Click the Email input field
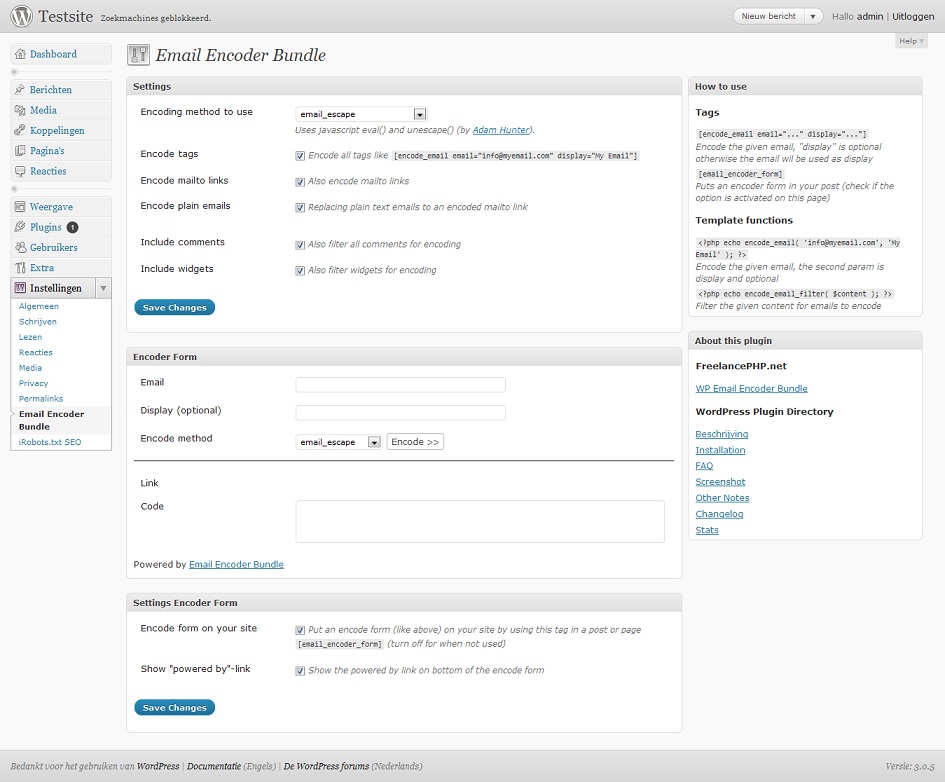This screenshot has height=782, width=945. pyautogui.click(x=400, y=384)
